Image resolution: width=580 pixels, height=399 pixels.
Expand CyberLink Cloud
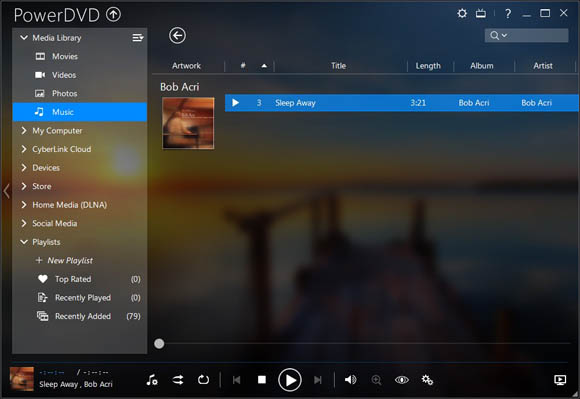(24, 149)
